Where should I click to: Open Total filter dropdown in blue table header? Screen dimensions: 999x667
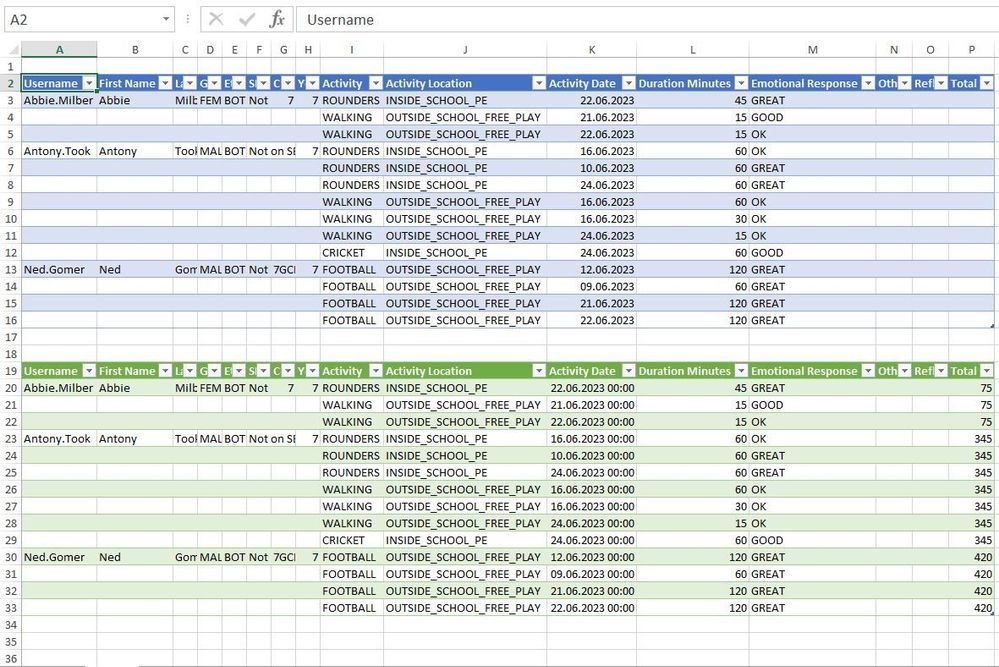[987, 83]
